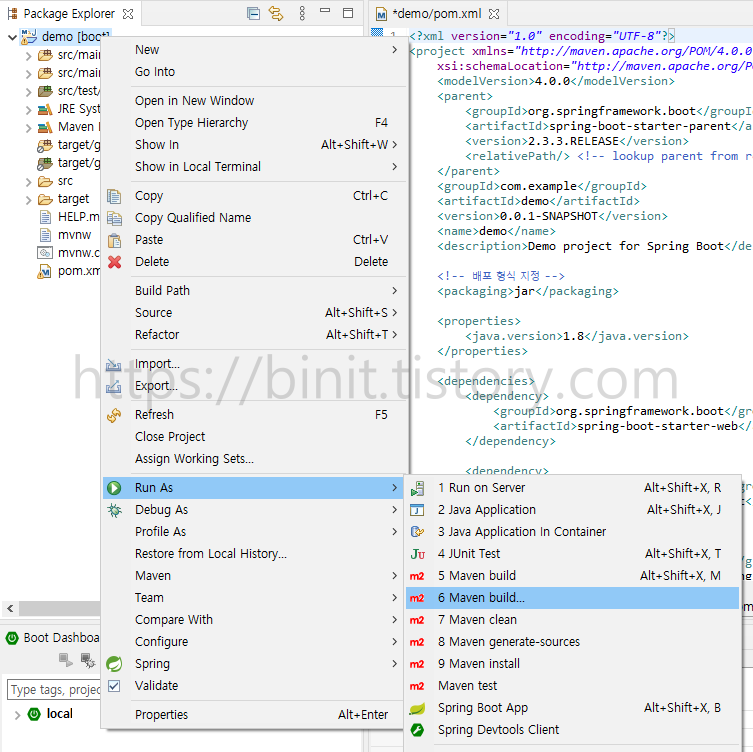Run 5 Maven build
This screenshot has width=753, height=752.
[572, 576]
